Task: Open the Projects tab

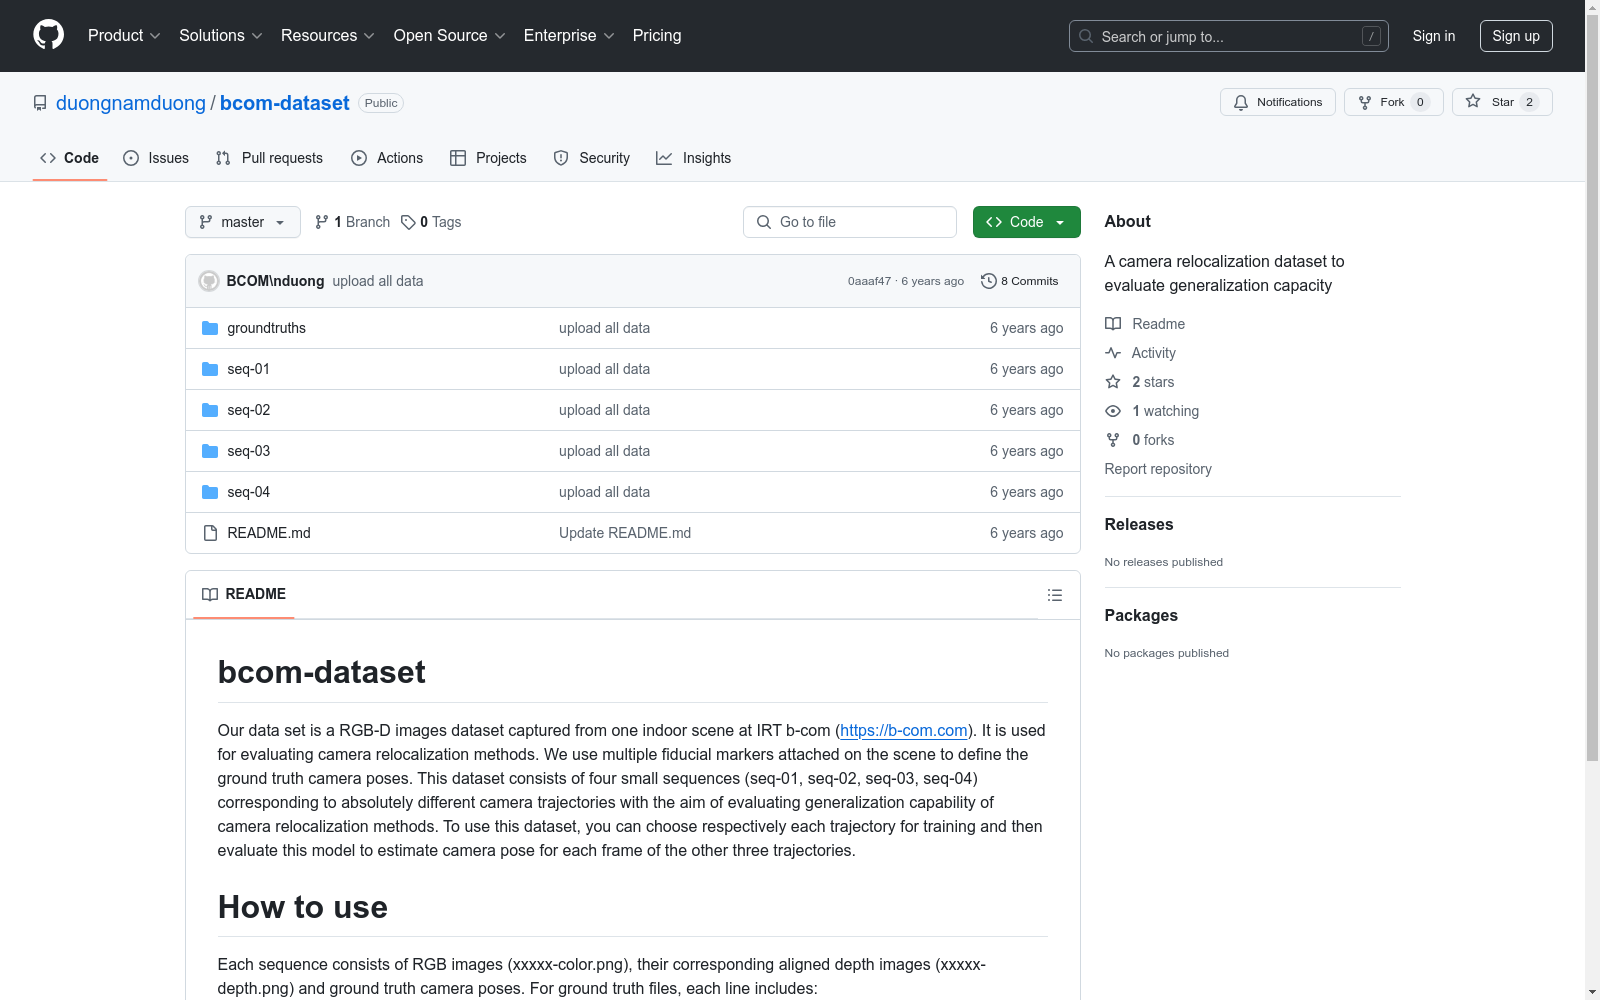Action: pos(488,158)
